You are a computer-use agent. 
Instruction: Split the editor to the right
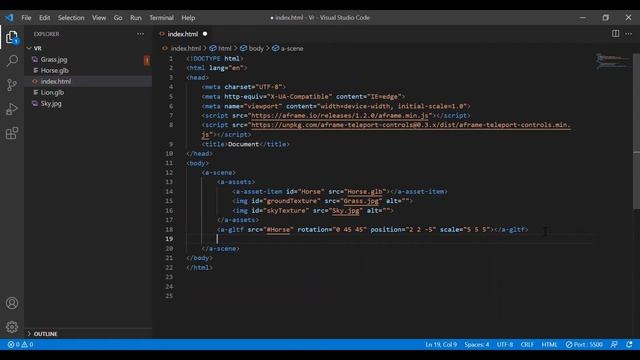point(615,33)
